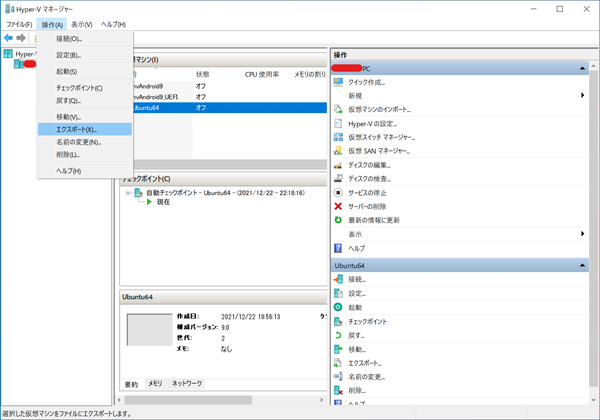
Task: Choose エクスポート(X) from the action menu
Action: tap(85, 130)
